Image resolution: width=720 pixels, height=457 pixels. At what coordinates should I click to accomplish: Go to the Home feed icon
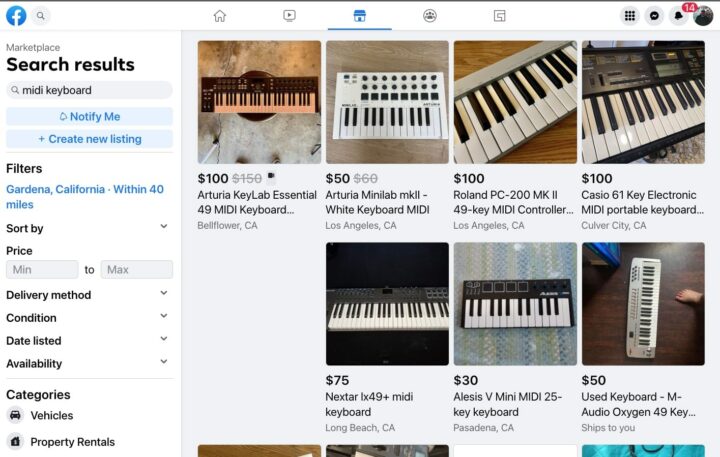(x=220, y=15)
